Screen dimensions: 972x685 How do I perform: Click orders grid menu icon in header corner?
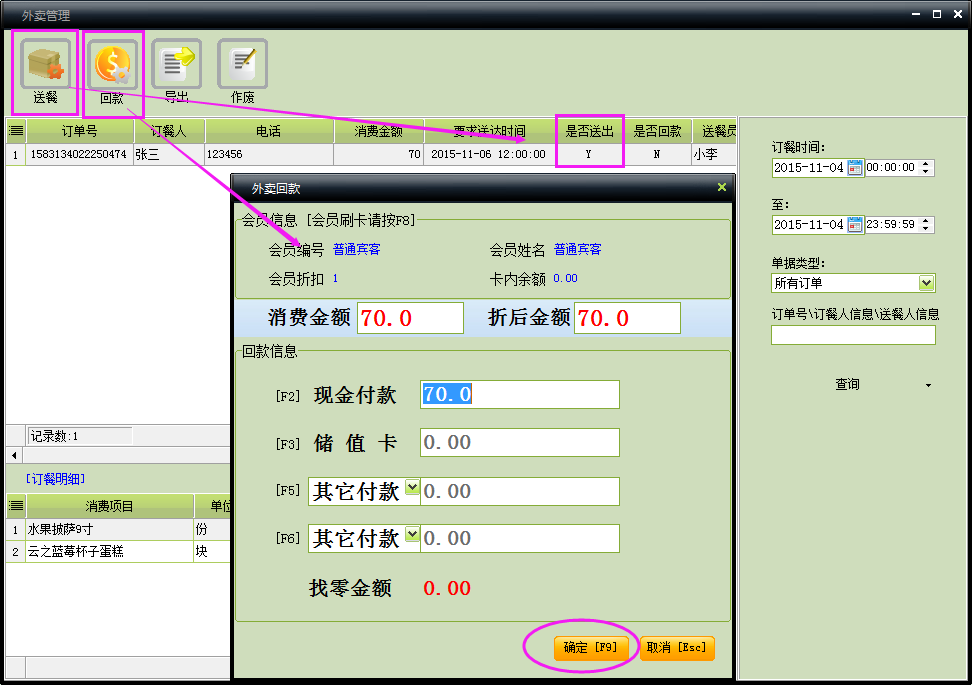16,131
